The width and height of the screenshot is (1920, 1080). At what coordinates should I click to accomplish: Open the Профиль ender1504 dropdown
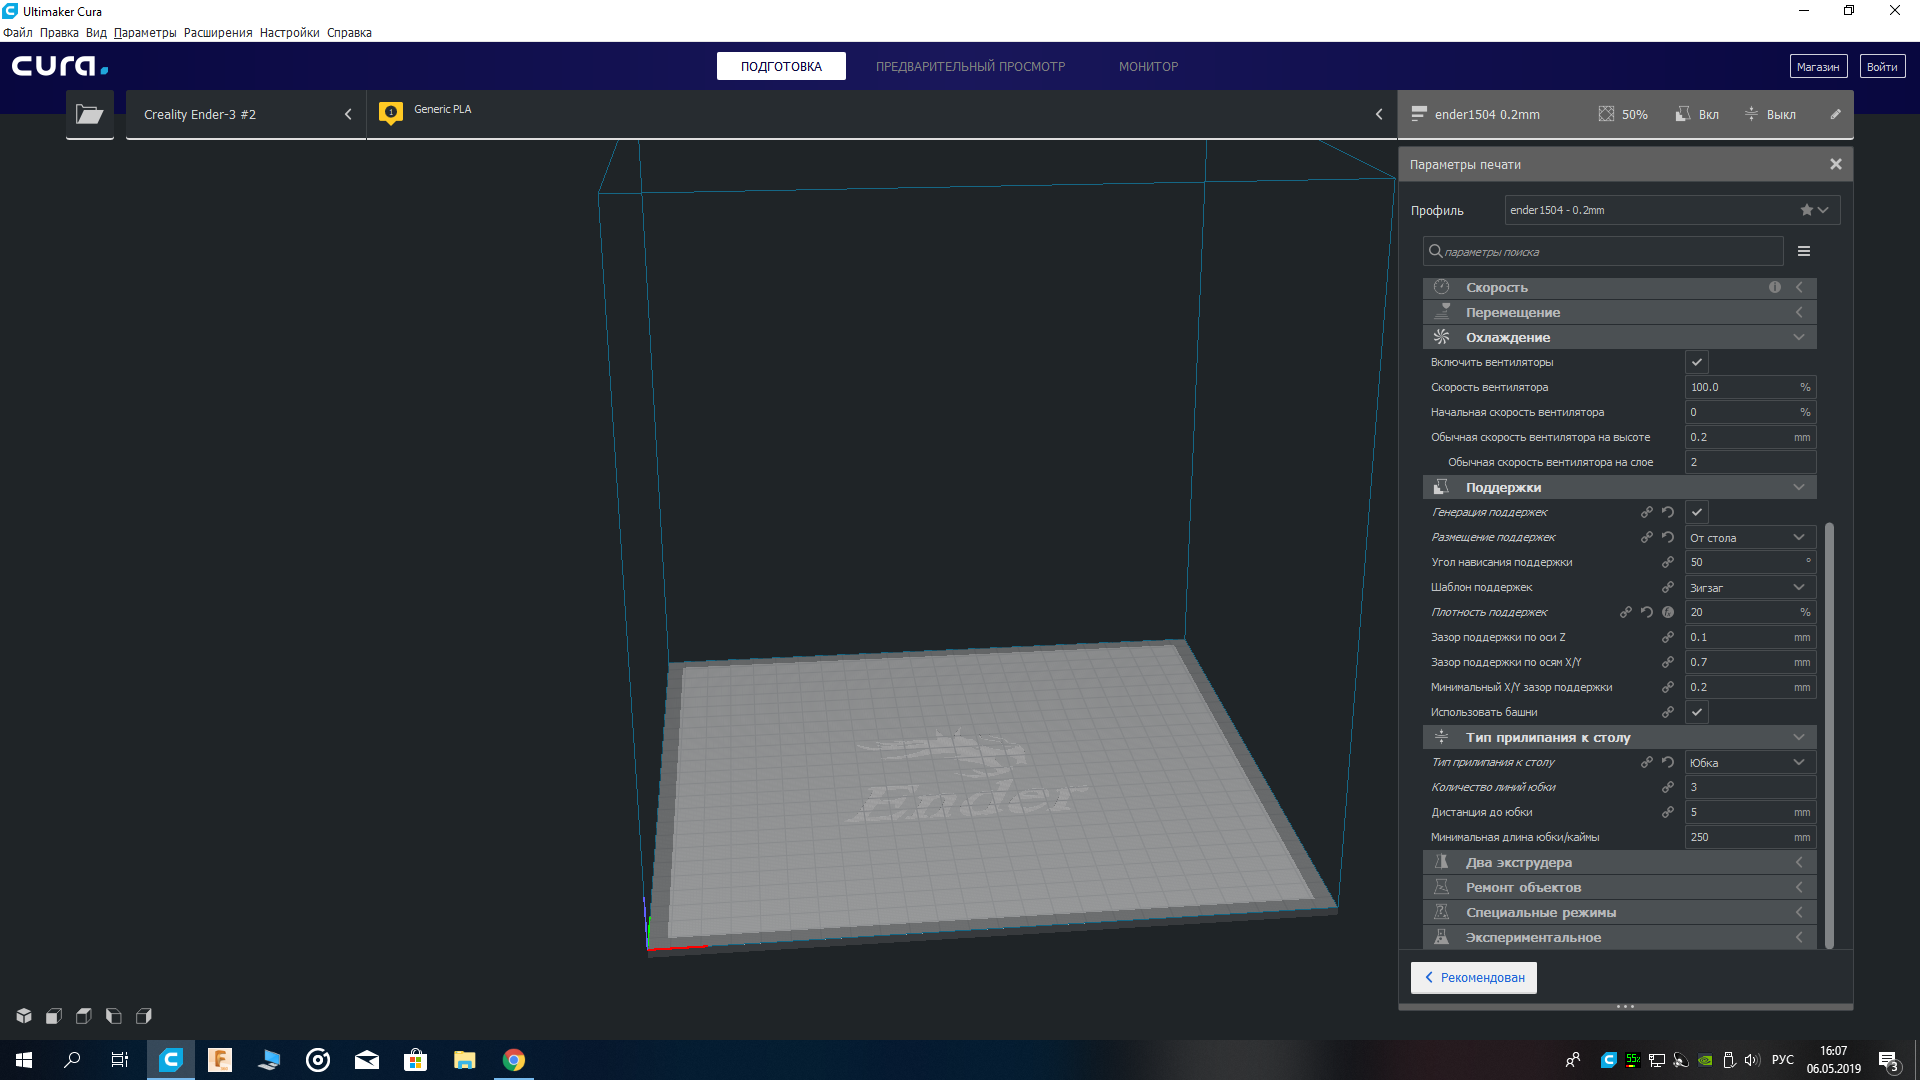click(1672, 210)
